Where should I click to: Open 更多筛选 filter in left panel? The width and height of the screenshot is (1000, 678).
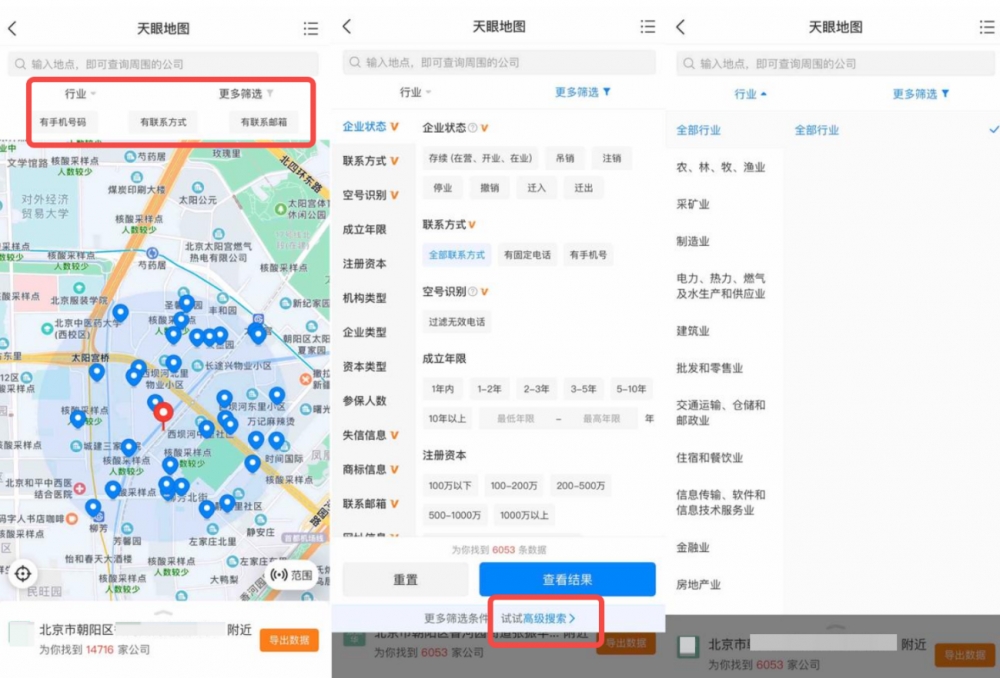pyautogui.click(x=246, y=94)
